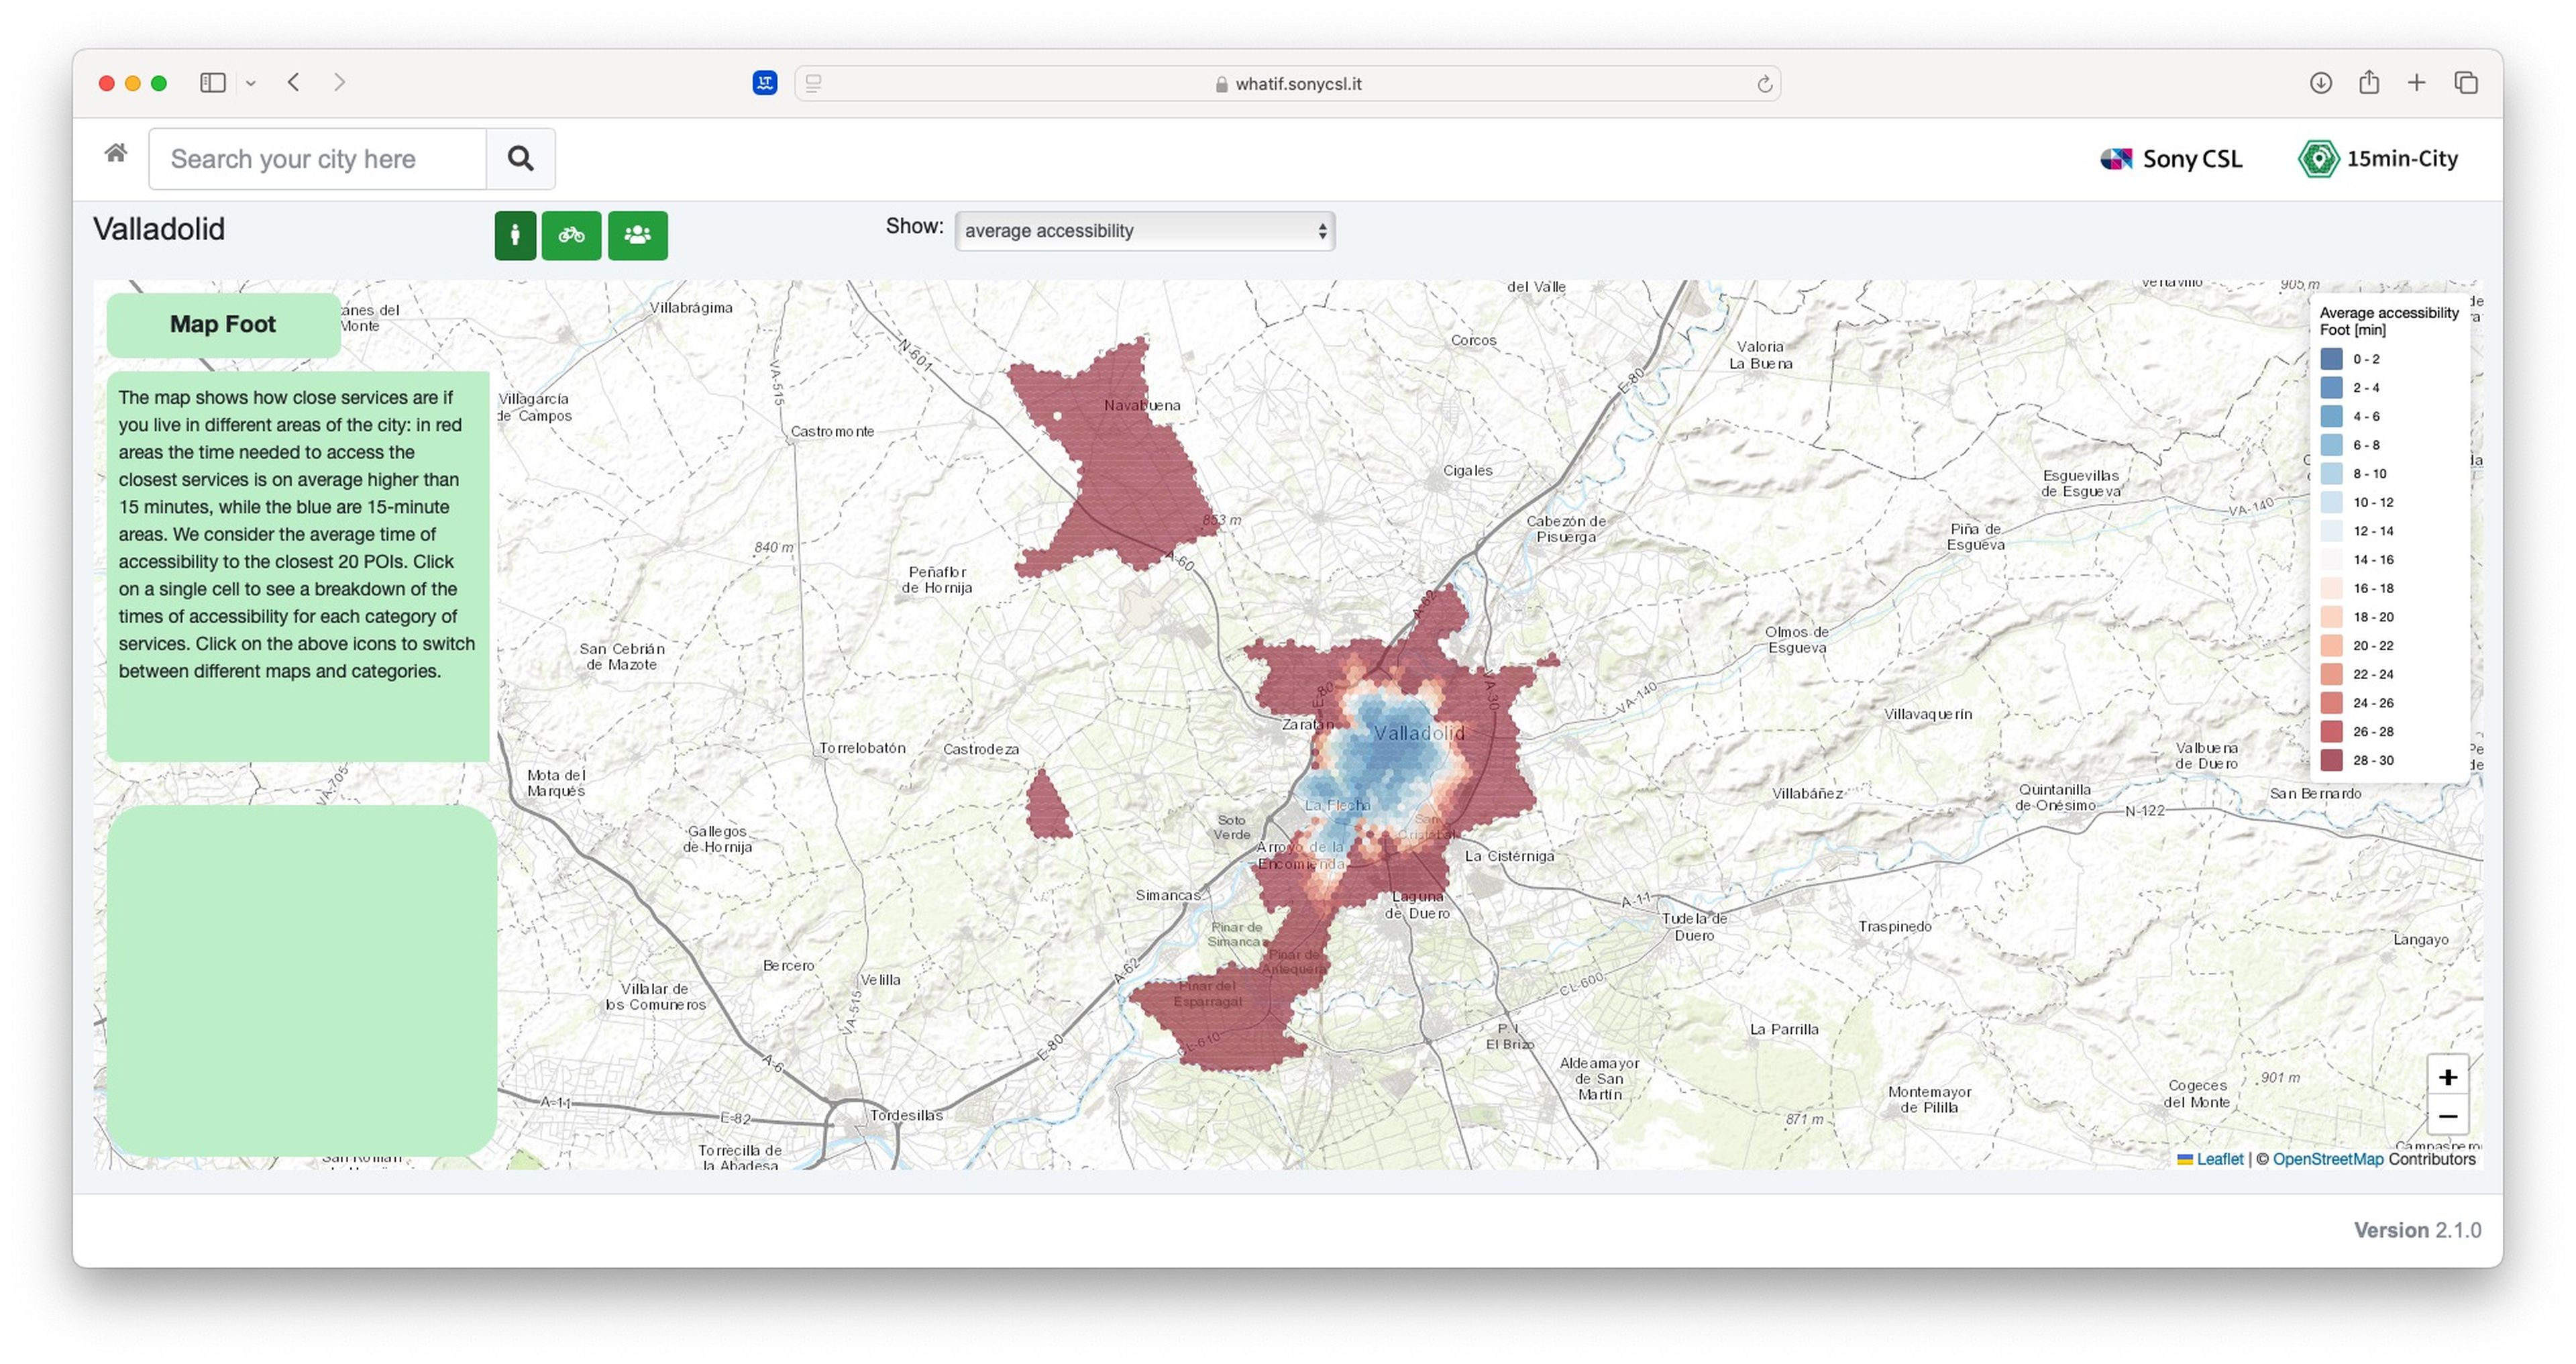Click the Sony CSL logo
Screen dimensions: 2576x1364
(x=2171, y=159)
